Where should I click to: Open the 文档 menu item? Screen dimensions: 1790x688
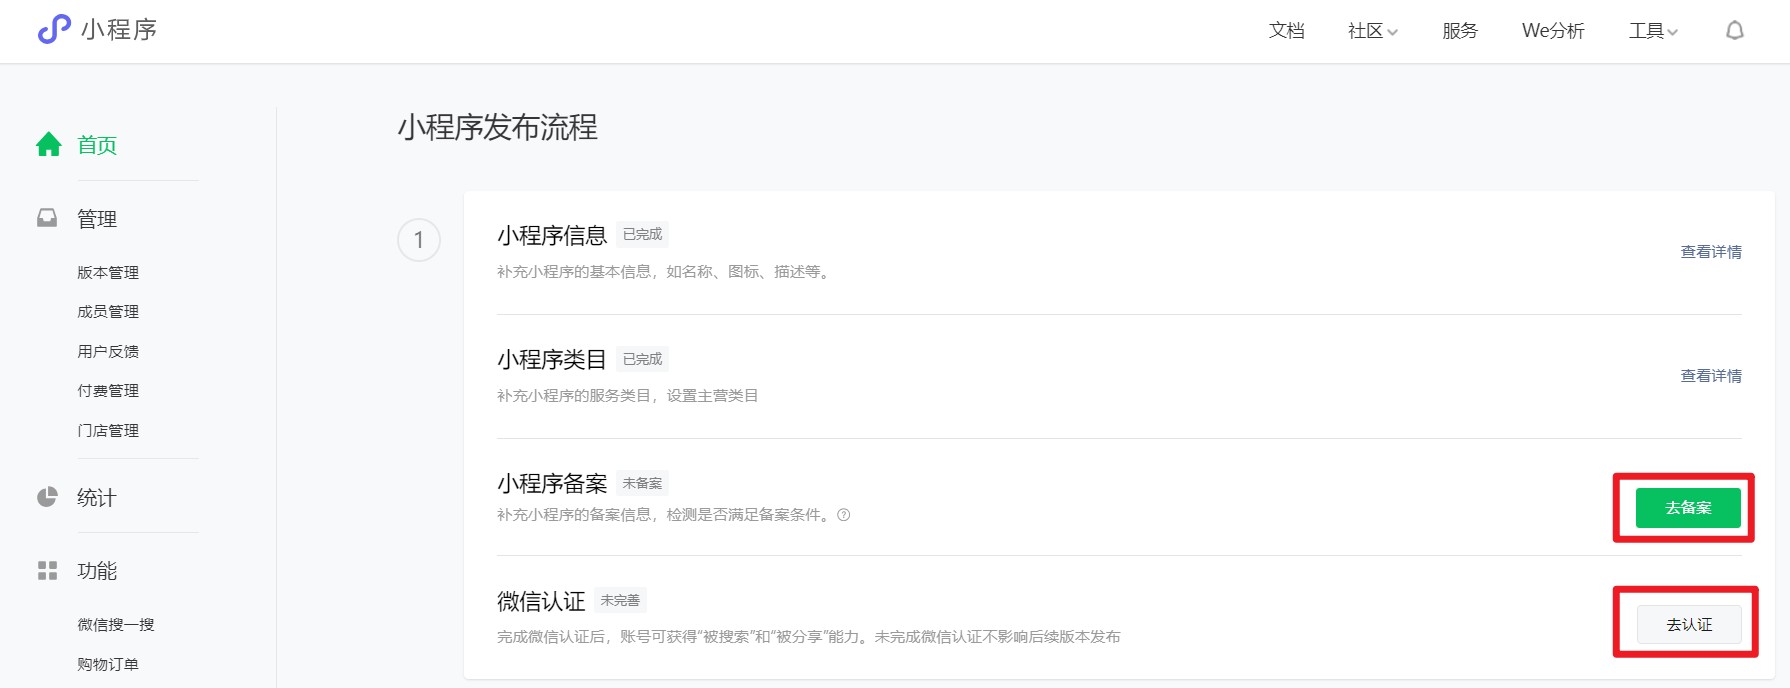[1287, 31]
